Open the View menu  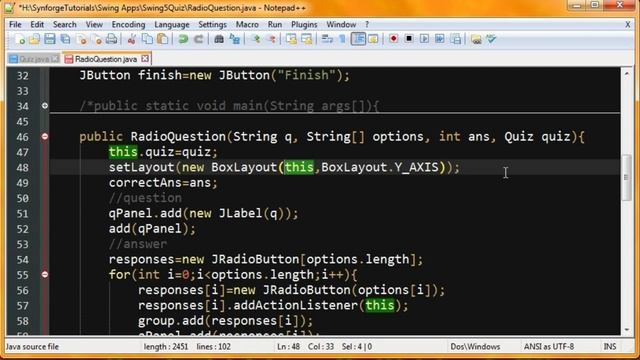pos(94,24)
